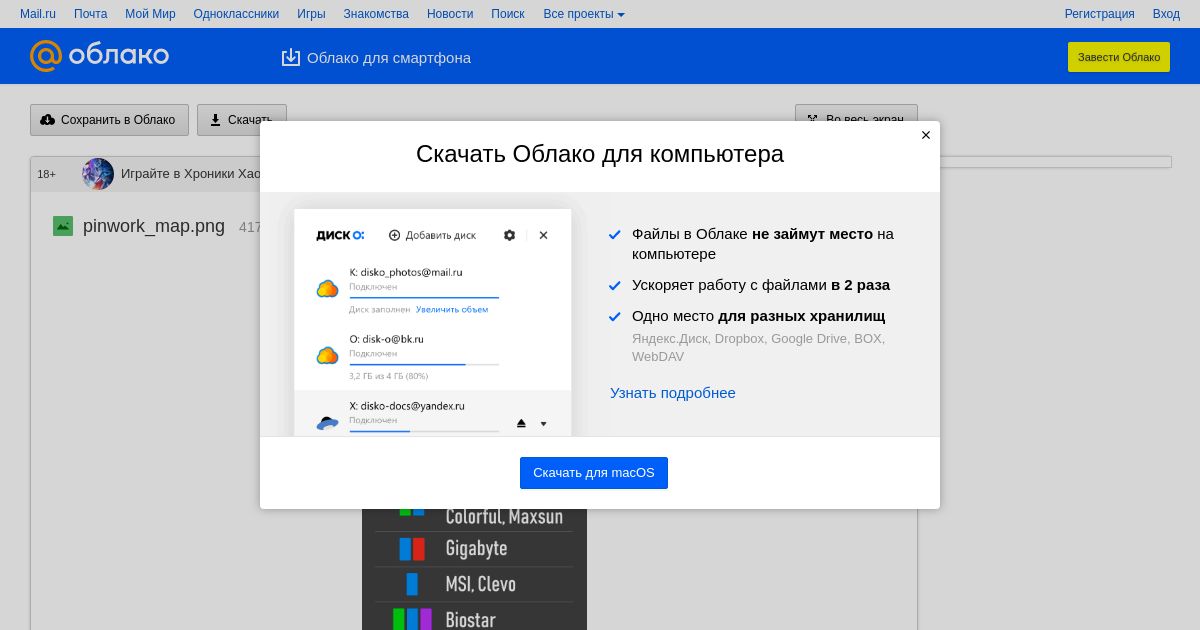The width and height of the screenshot is (1200, 630).
Task: Open the Поиск top link
Action: (508, 14)
